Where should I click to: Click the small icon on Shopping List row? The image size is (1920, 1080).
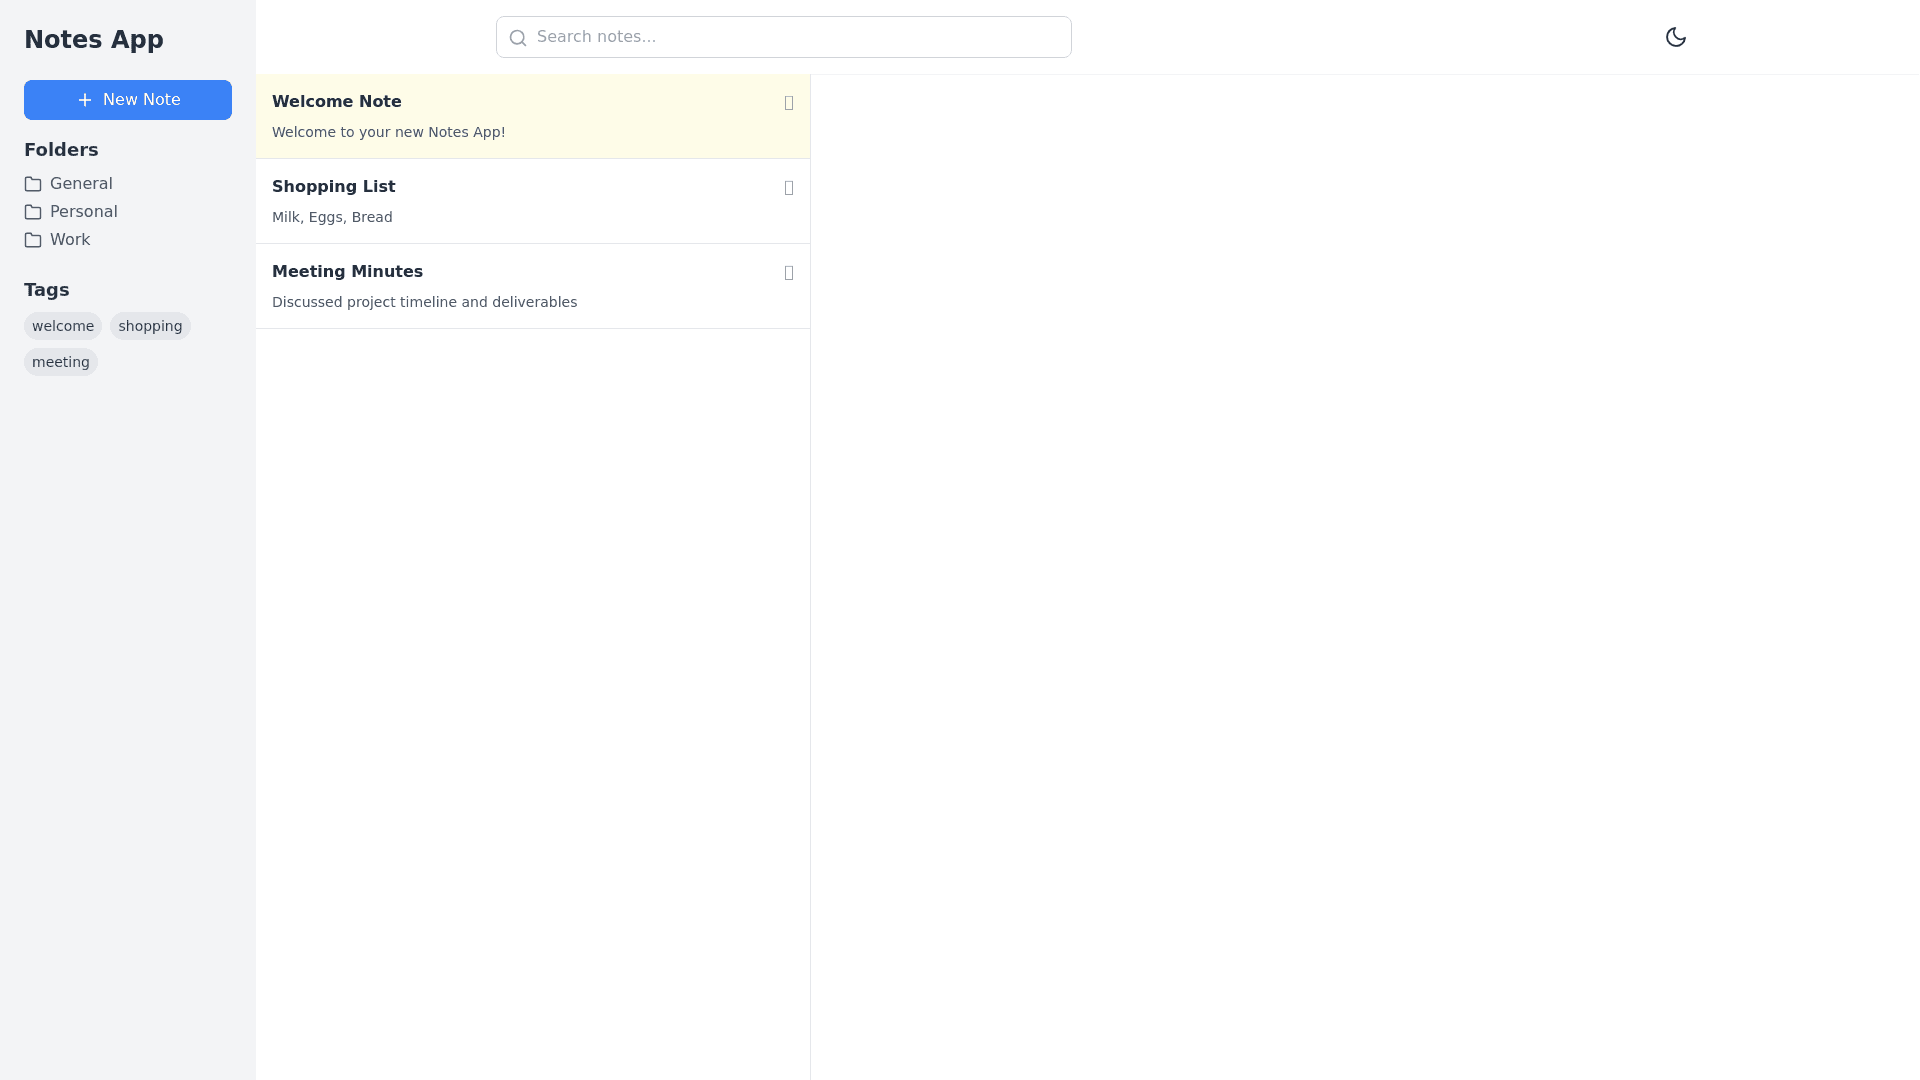[789, 188]
